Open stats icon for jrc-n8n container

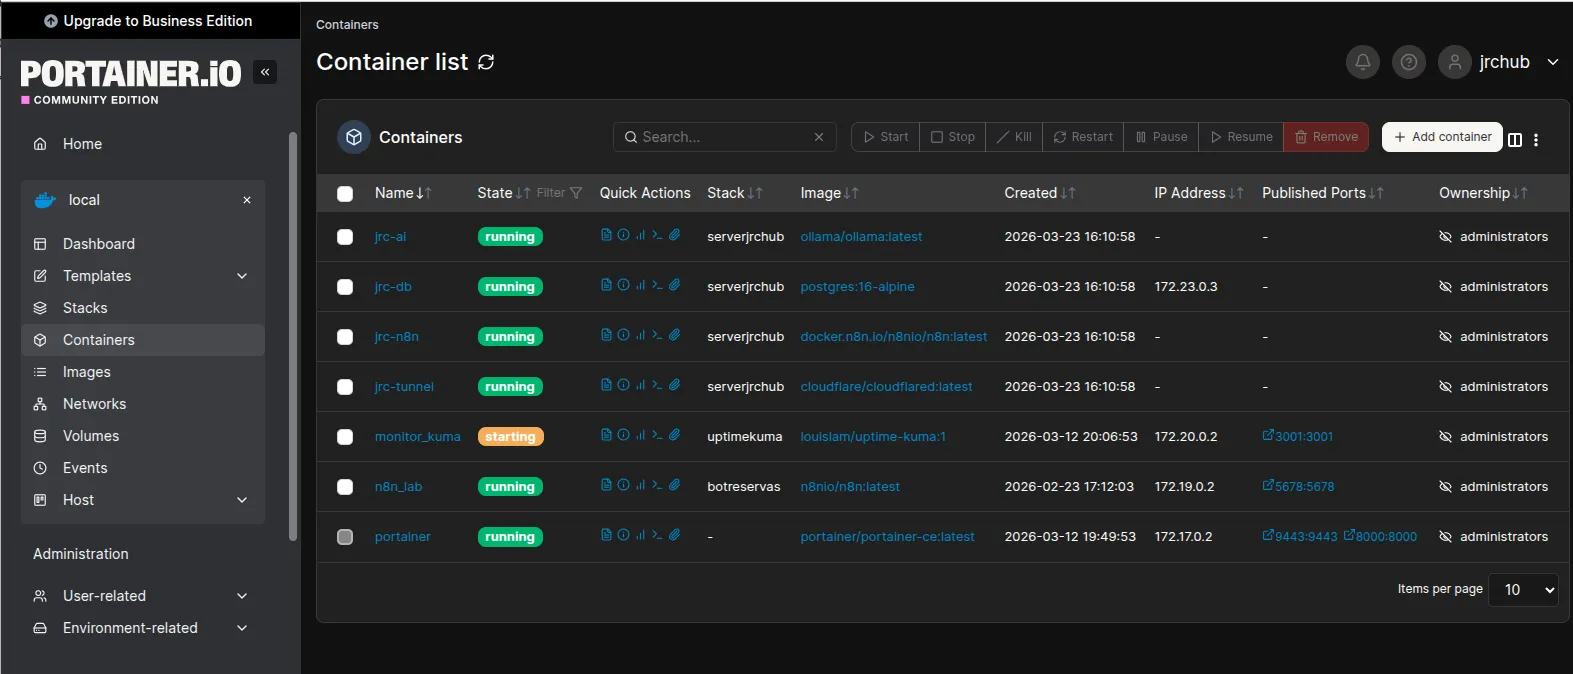pyautogui.click(x=640, y=335)
